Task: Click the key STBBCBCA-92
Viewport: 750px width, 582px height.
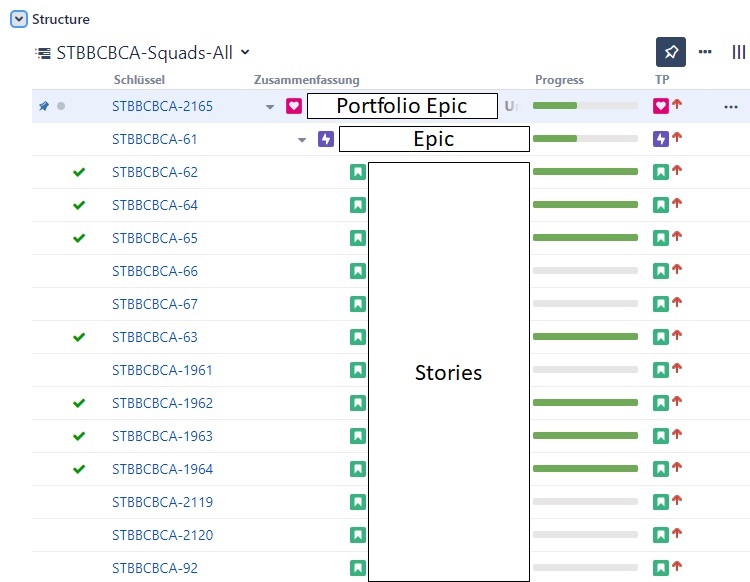Action: (154, 568)
